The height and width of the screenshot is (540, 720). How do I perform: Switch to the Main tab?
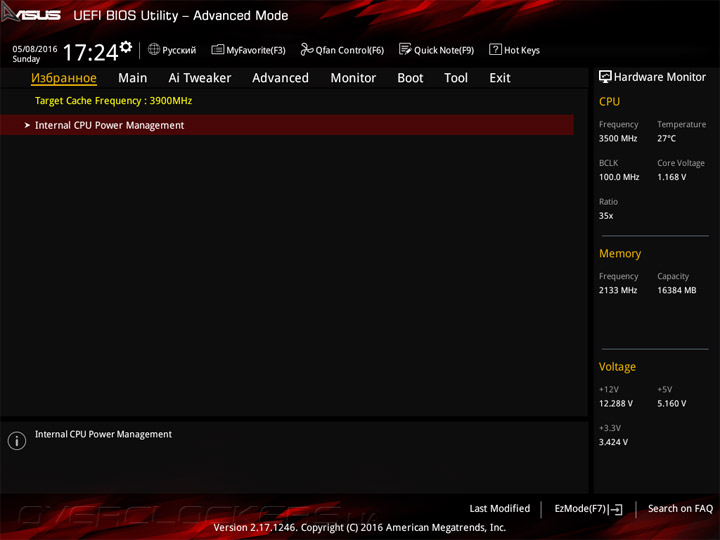(133, 78)
